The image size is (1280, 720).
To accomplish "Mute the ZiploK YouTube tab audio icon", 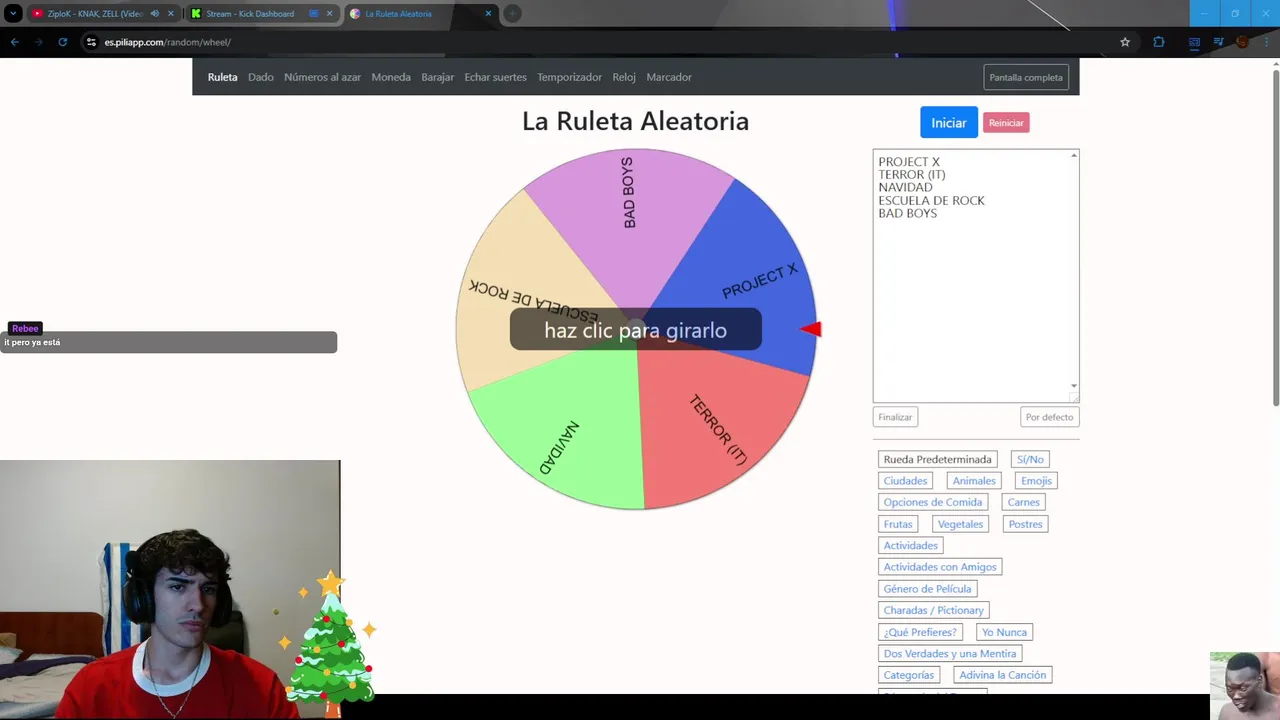I will [154, 14].
